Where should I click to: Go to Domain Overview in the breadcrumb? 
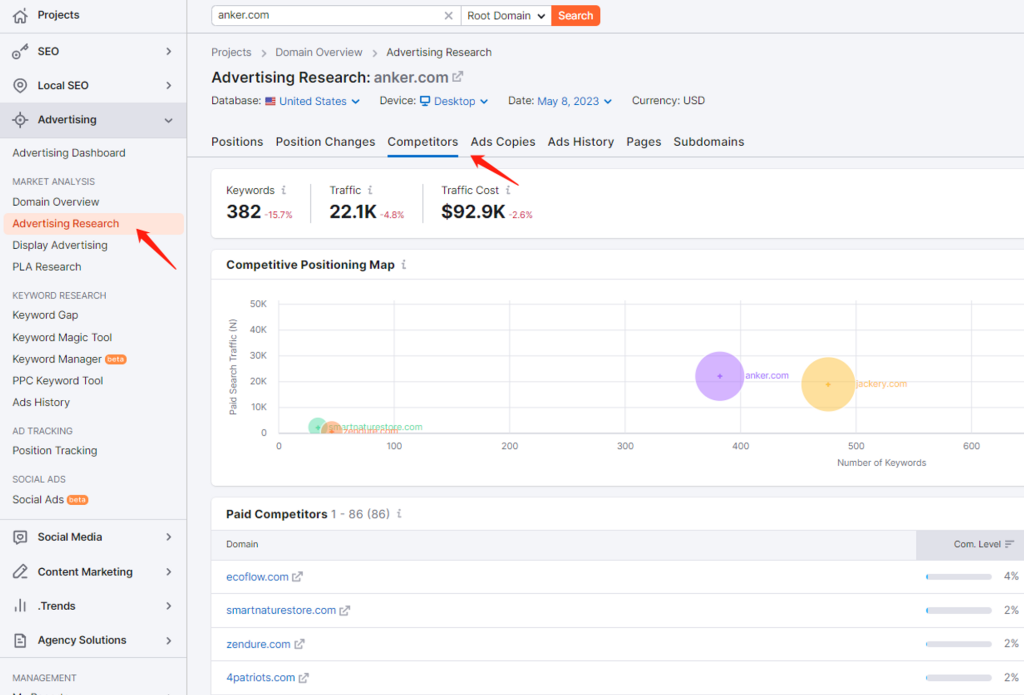[319, 52]
